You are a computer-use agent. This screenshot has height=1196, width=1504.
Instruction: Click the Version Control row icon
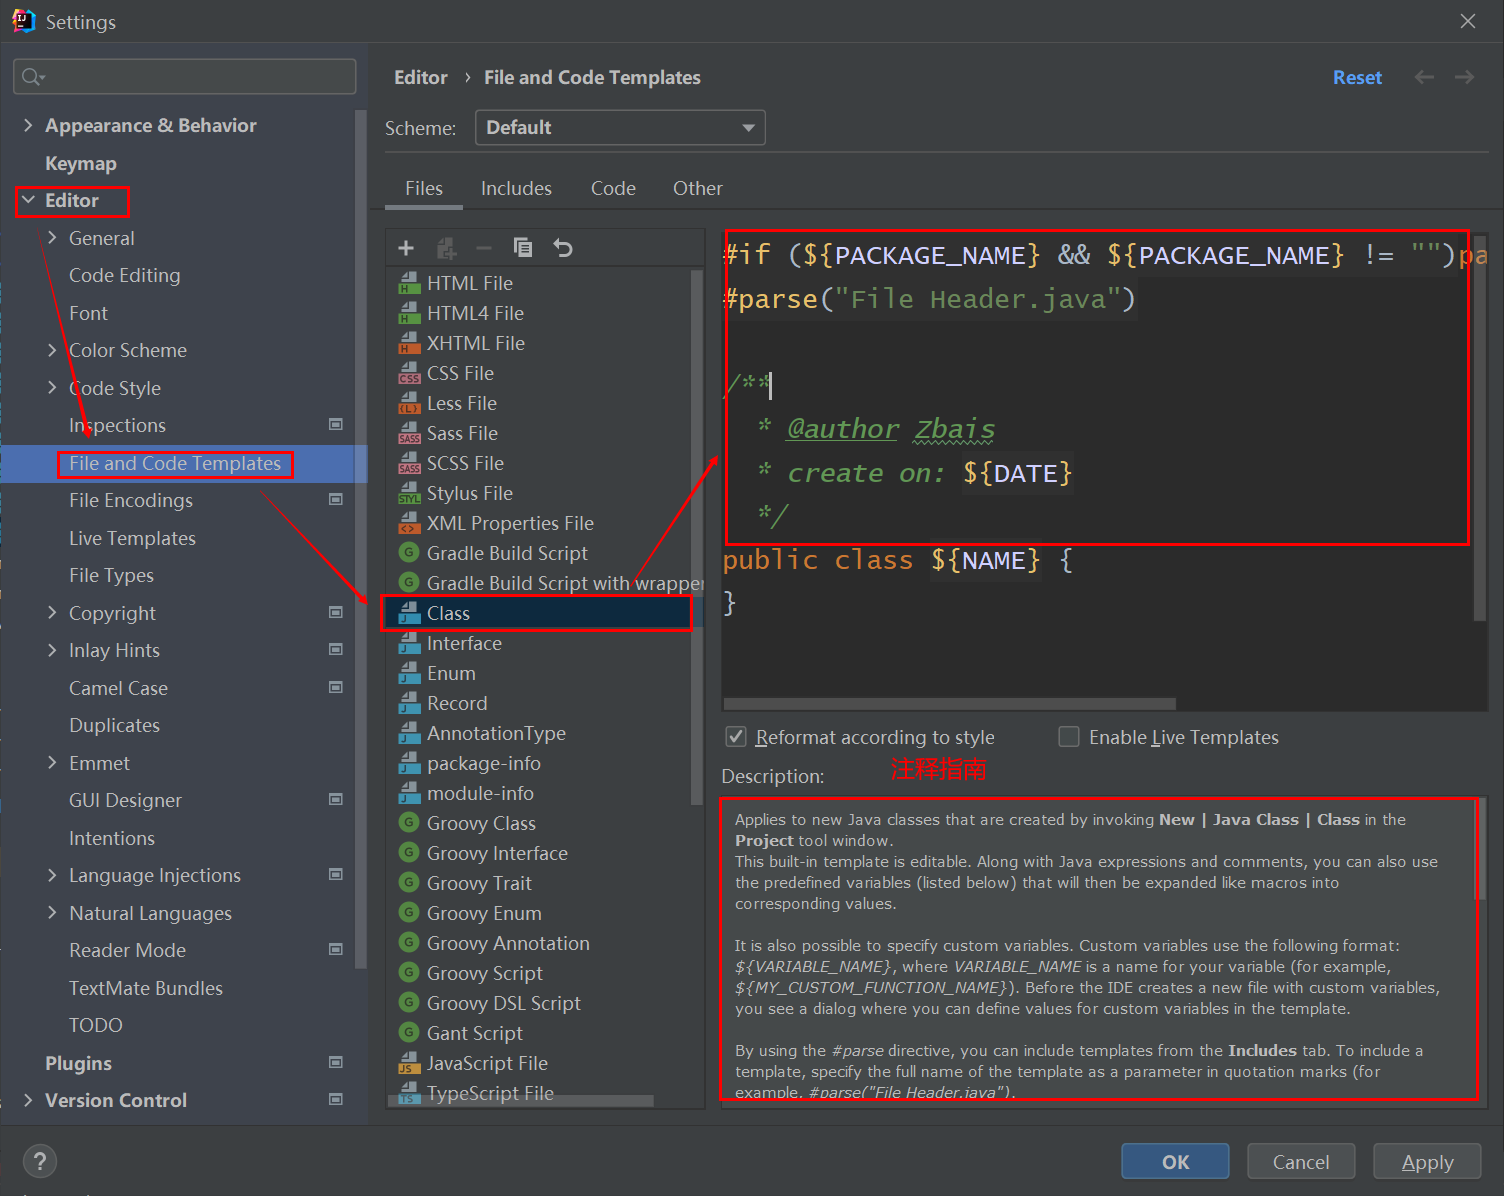coord(336,1099)
